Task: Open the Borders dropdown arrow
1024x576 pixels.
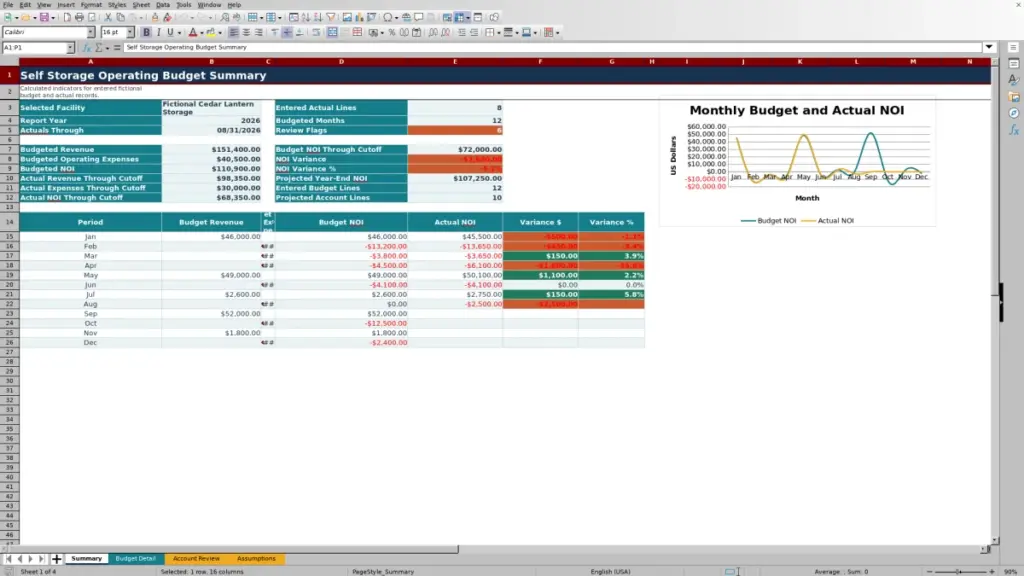Action: click(x=498, y=33)
